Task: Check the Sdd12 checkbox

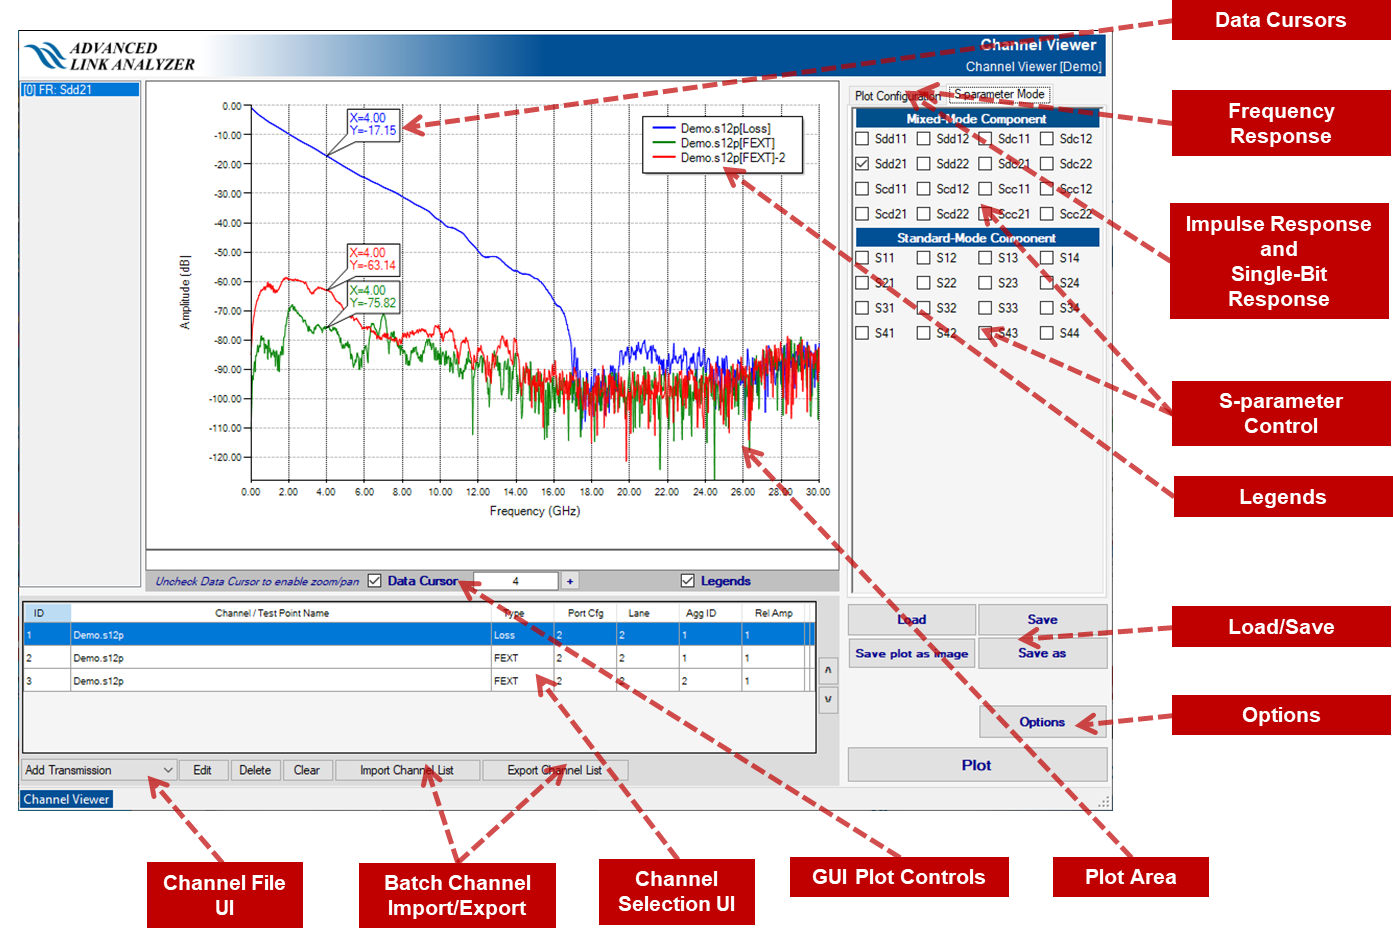Action: [x=924, y=139]
